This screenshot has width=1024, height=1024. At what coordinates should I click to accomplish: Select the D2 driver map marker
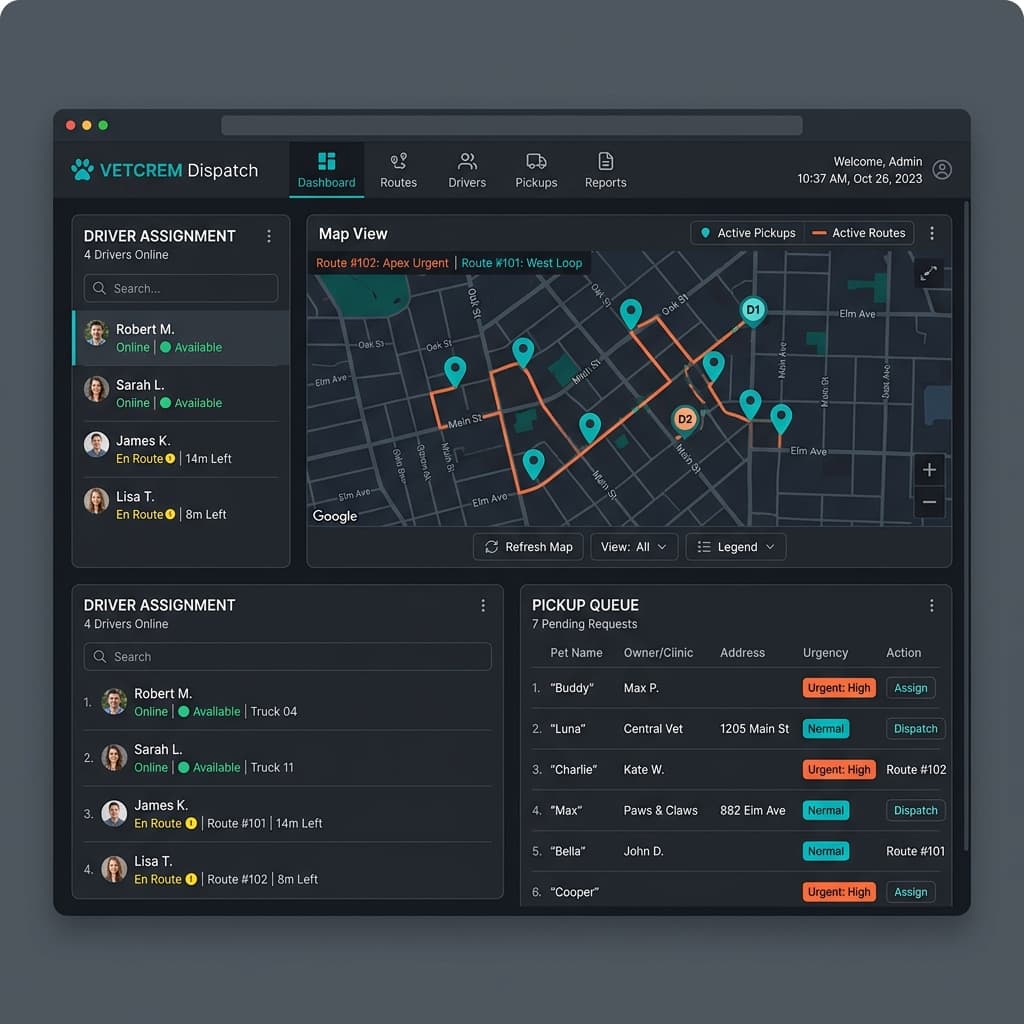tap(685, 420)
